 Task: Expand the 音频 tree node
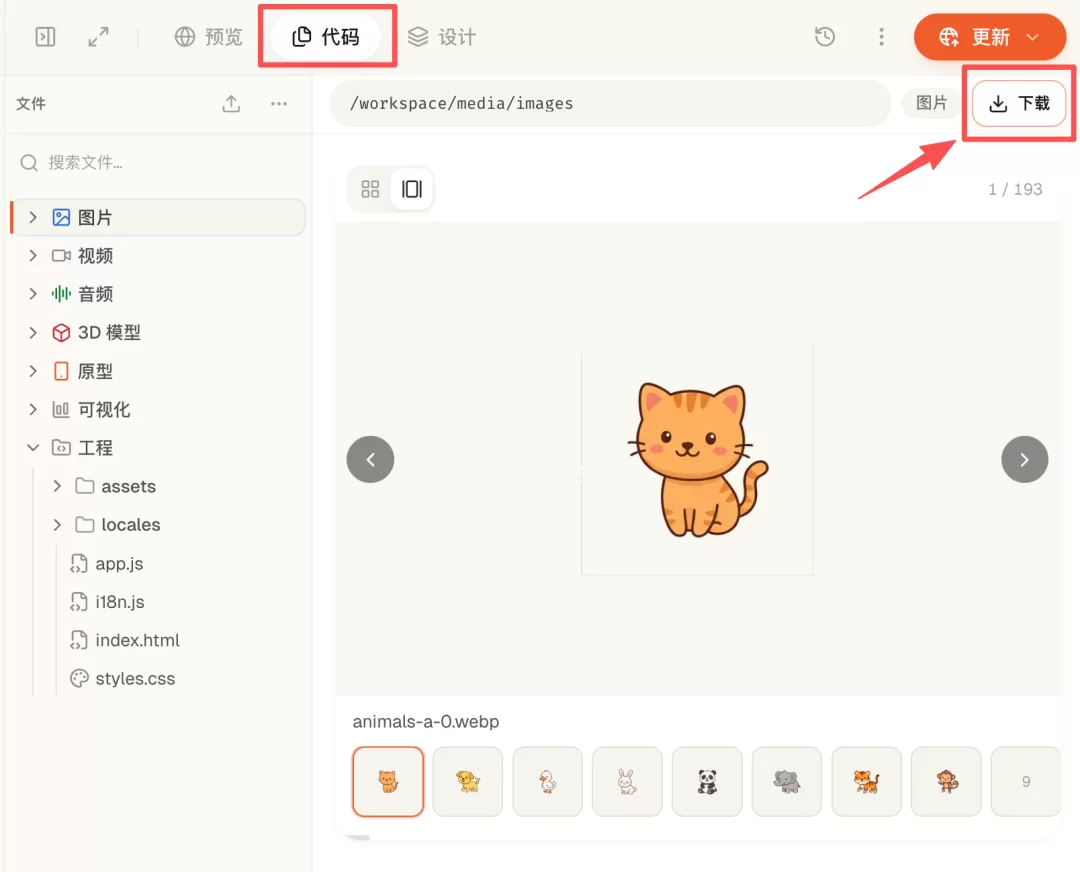click(33, 294)
